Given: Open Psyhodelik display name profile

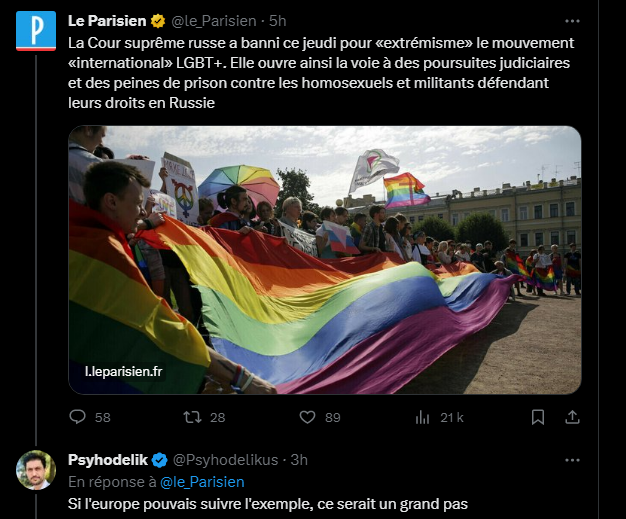Looking at the screenshot, I should pos(108,460).
